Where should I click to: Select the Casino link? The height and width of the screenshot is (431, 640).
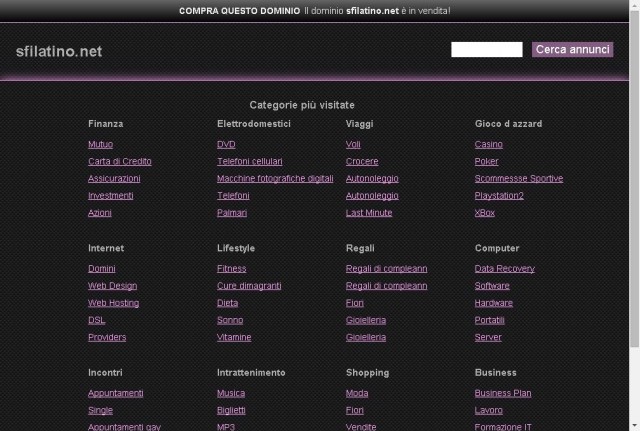489,144
